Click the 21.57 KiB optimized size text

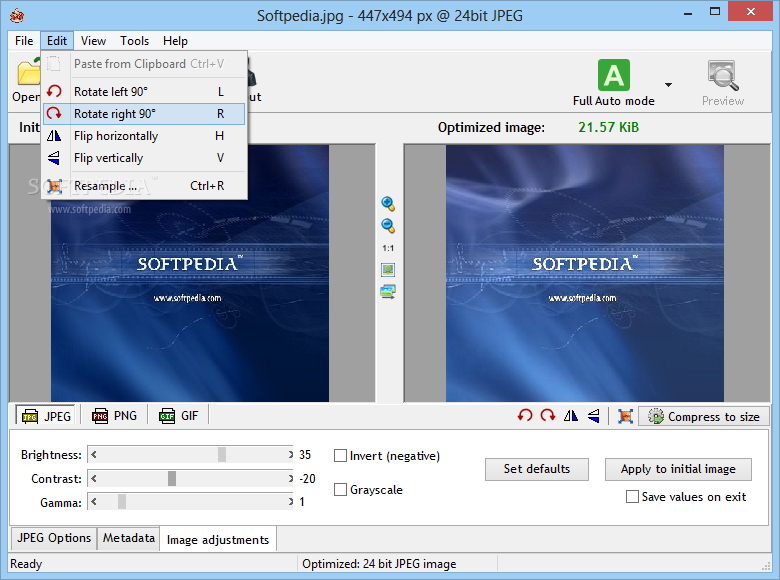point(608,127)
